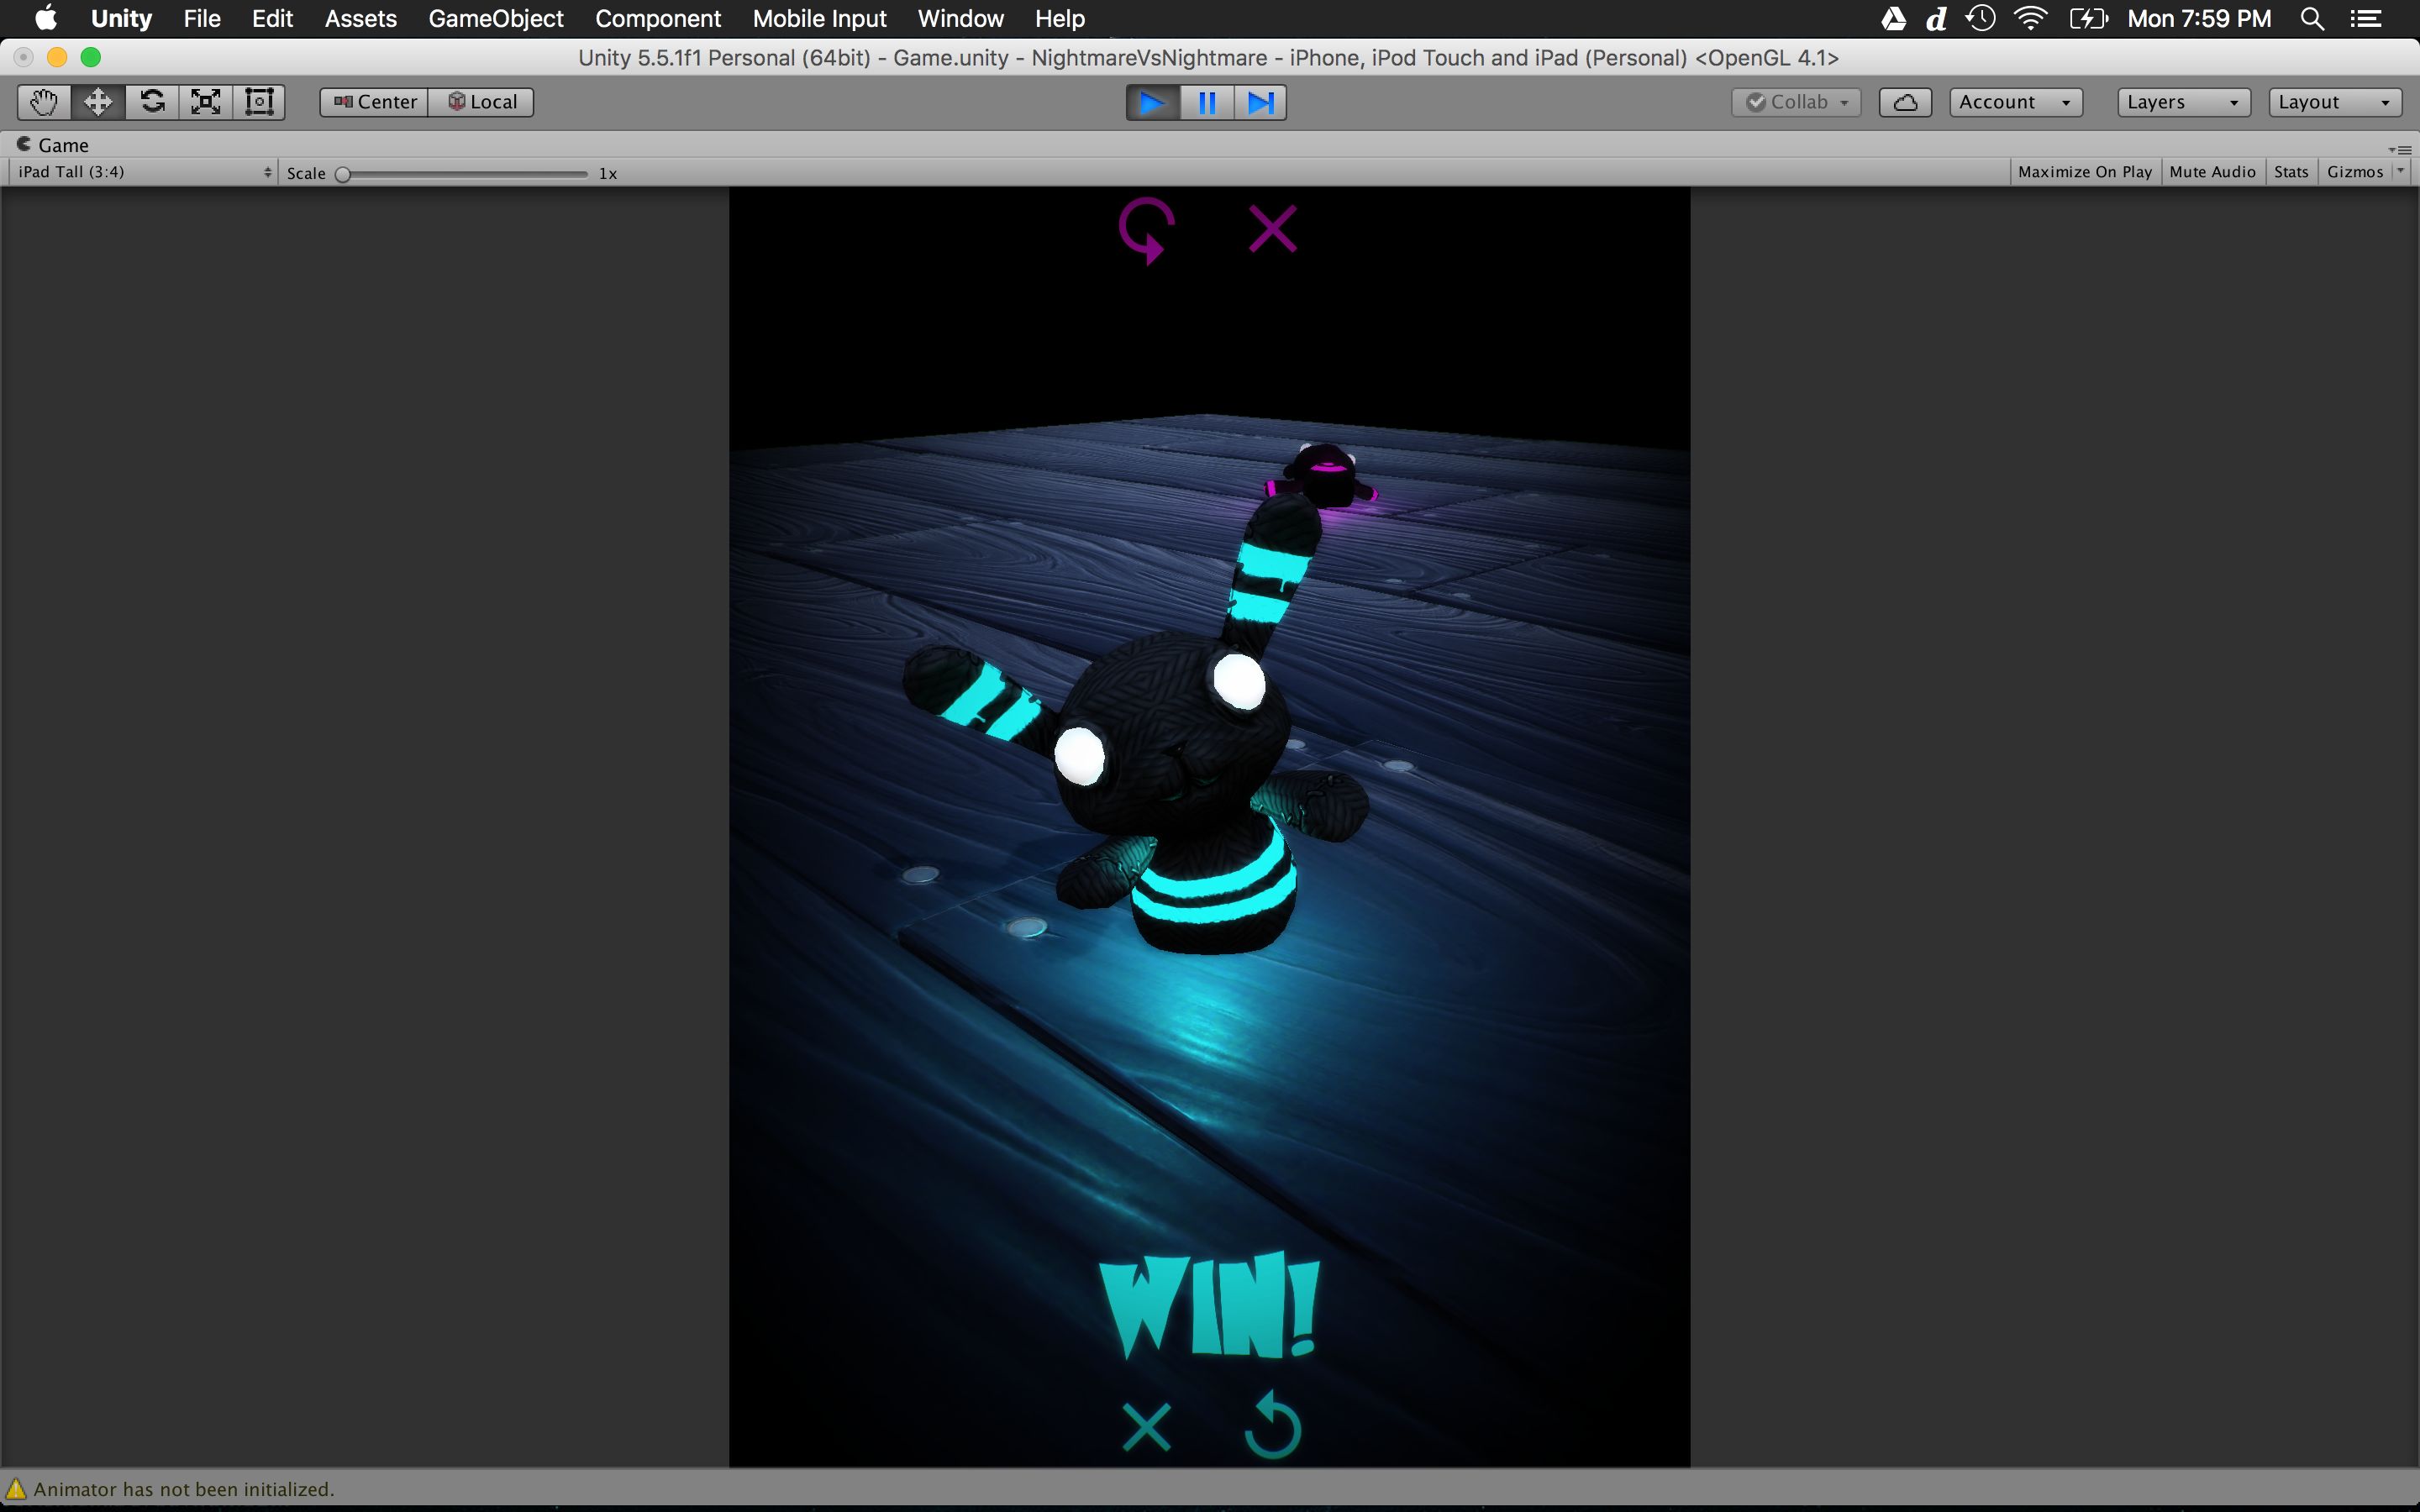
Task: Select the Scale tool
Action: tap(206, 102)
